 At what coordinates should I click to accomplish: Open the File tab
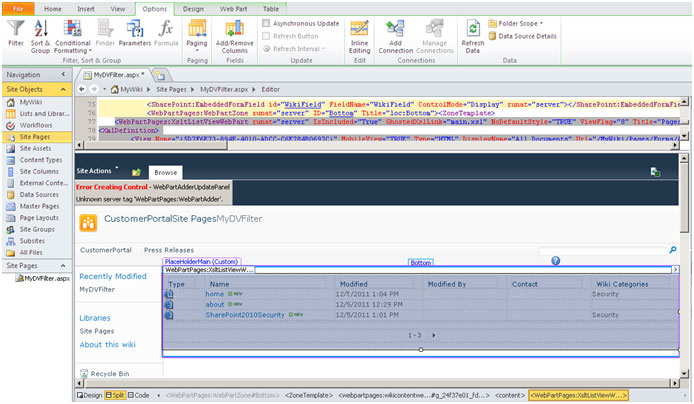point(18,9)
